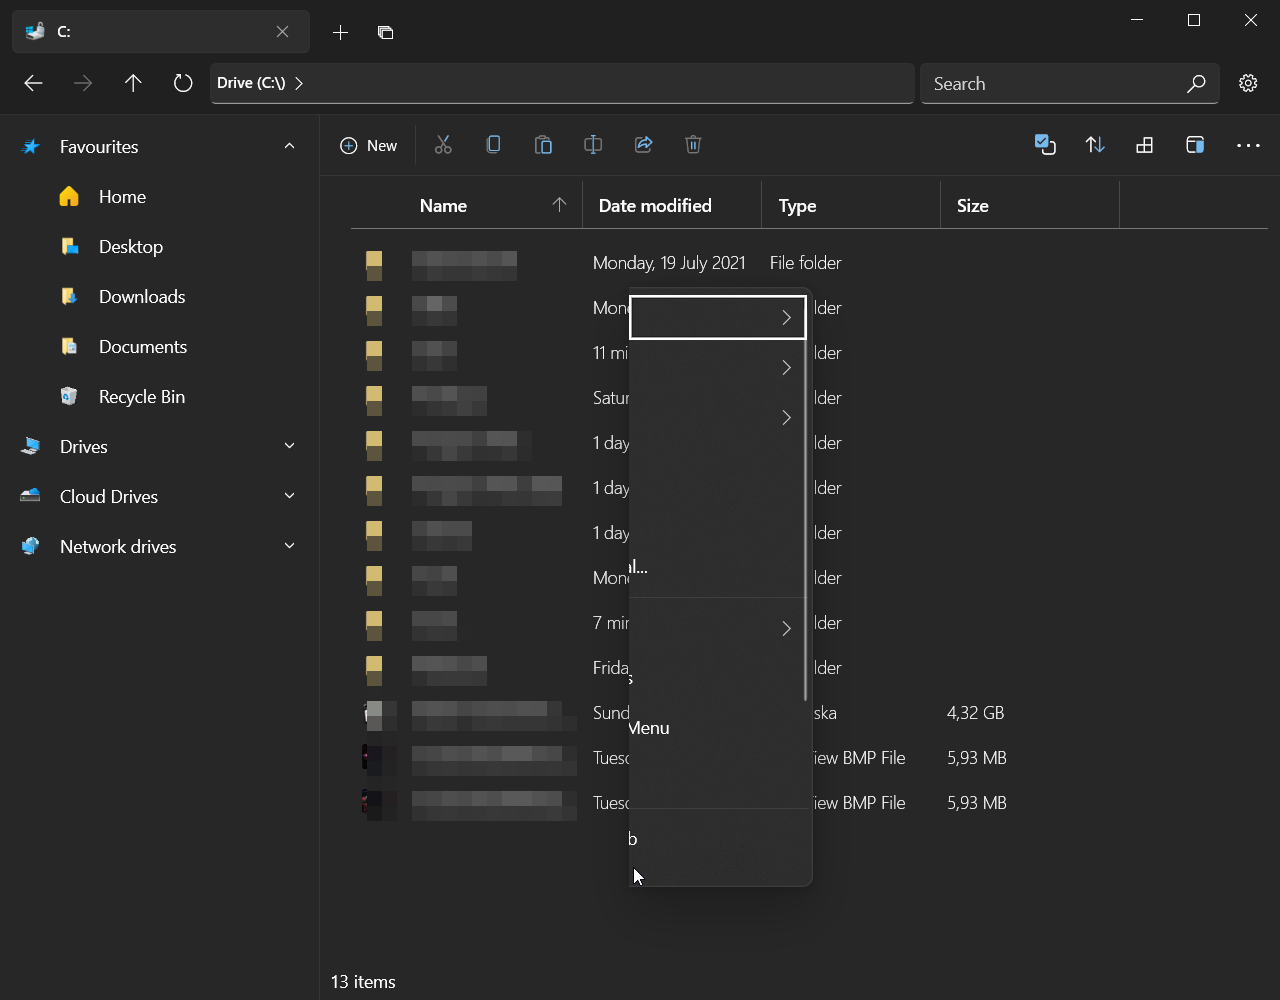This screenshot has height=1000, width=1280.
Task: Navigate up one folder level
Action: (133, 83)
